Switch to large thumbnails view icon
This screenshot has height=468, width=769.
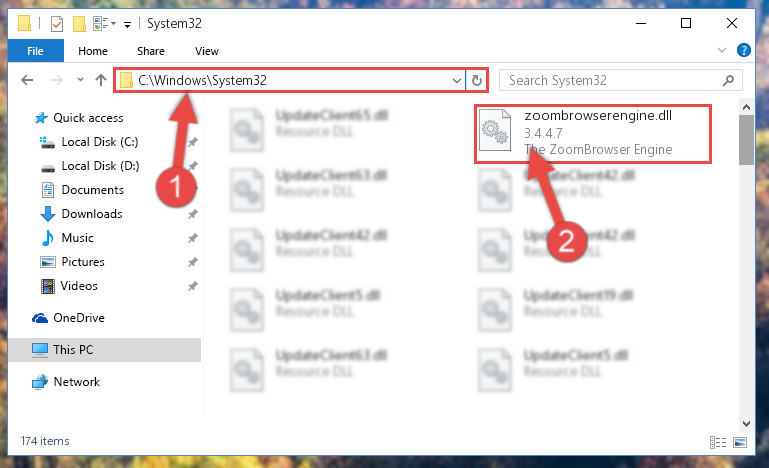(740, 442)
